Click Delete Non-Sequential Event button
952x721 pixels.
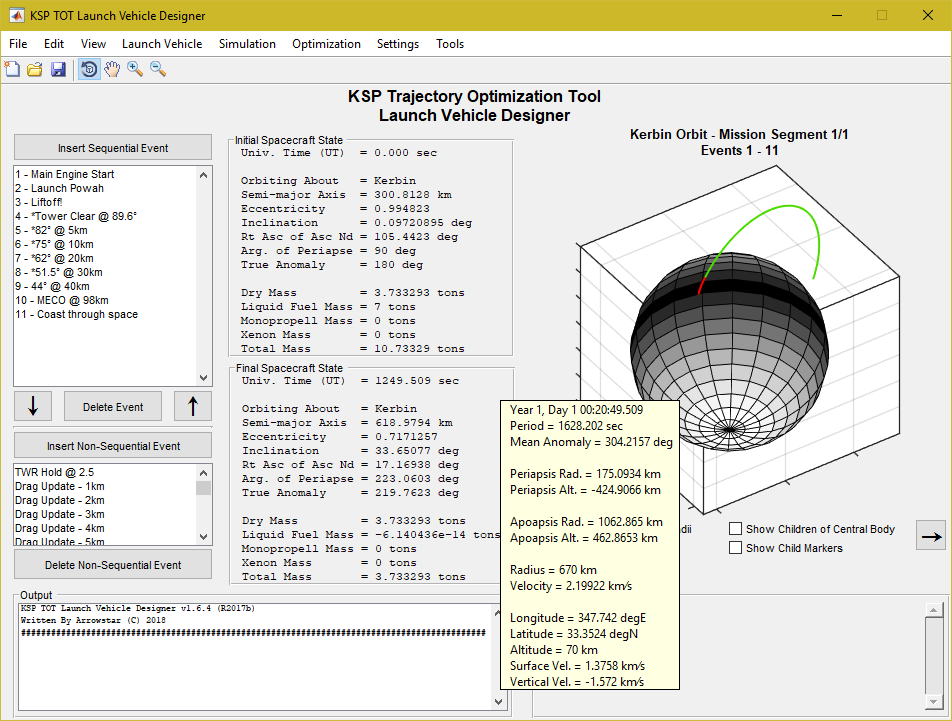click(113, 565)
